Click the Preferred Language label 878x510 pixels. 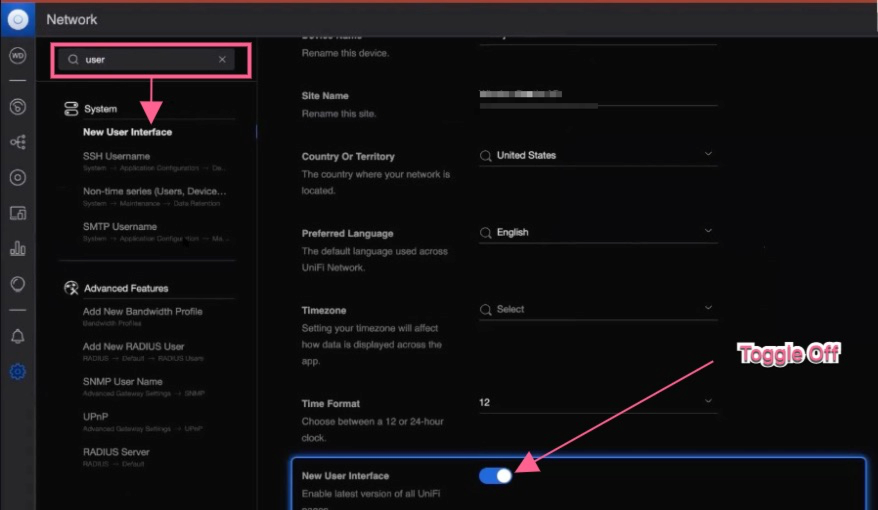click(x=347, y=233)
